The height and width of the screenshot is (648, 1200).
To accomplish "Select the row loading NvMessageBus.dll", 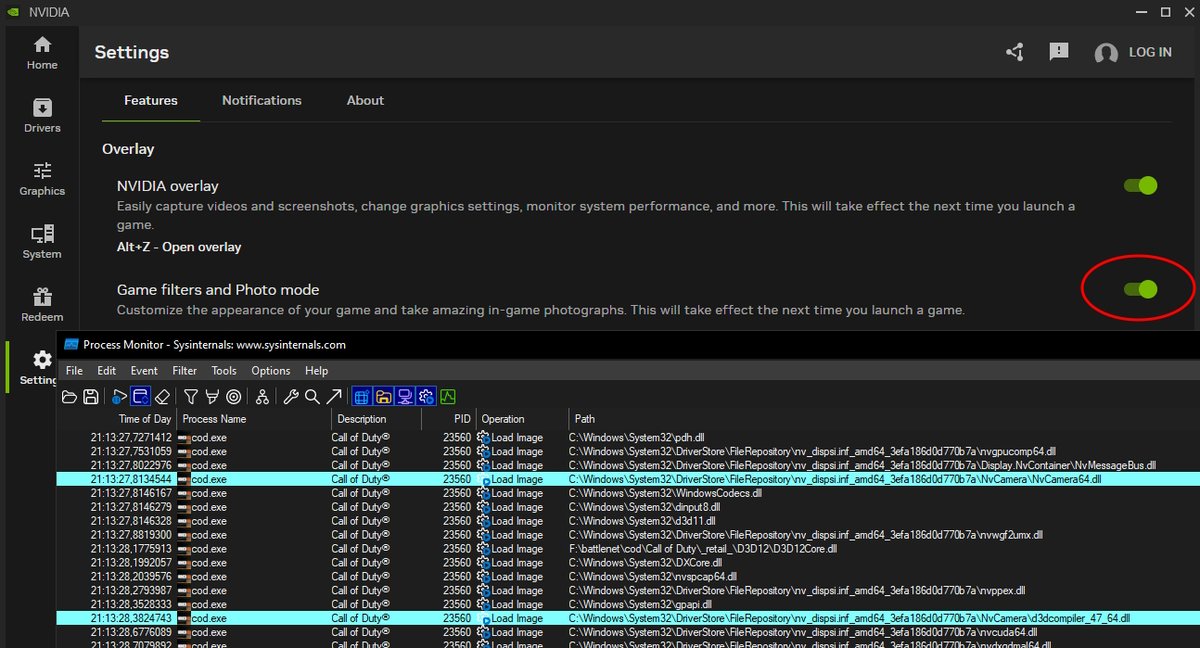I will click(x=628, y=465).
